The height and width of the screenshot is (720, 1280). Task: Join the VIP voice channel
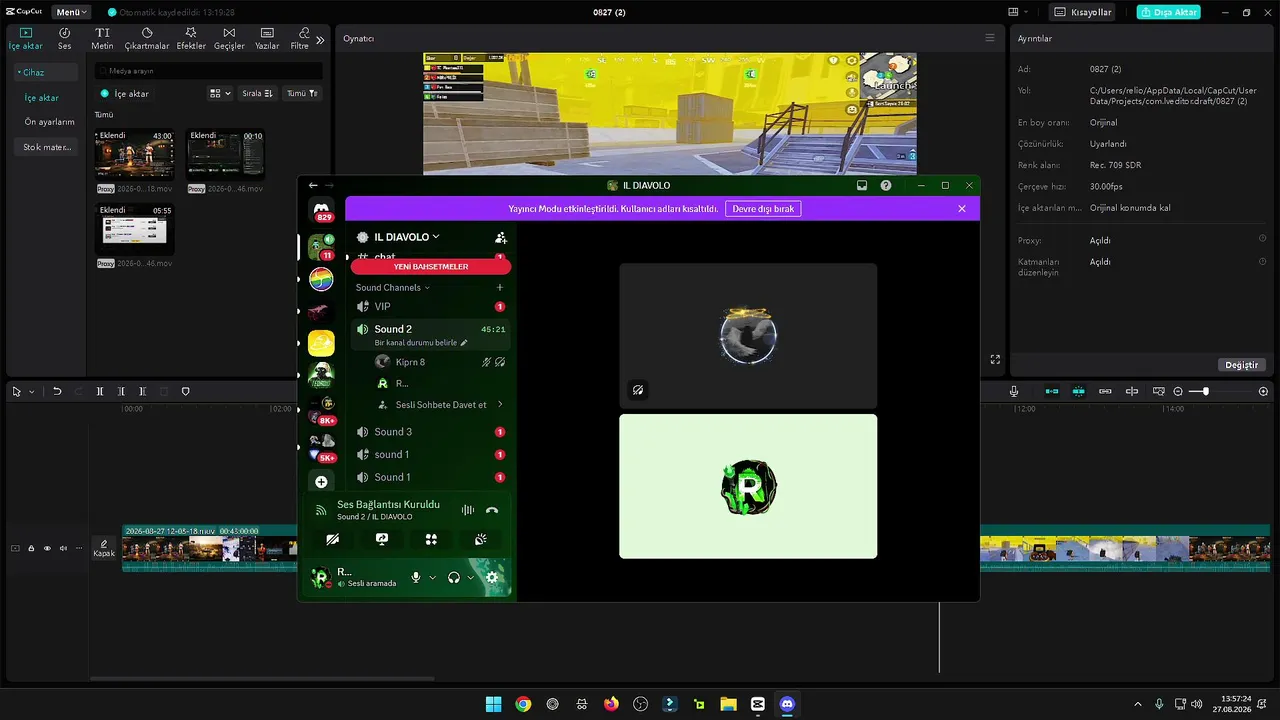429,306
